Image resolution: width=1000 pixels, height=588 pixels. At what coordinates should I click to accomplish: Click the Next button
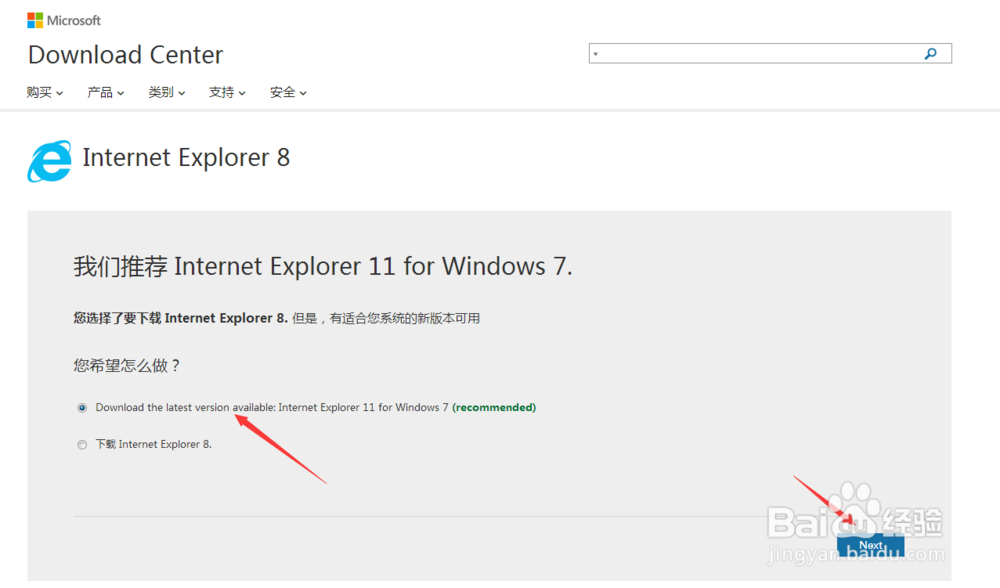click(x=871, y=546)
